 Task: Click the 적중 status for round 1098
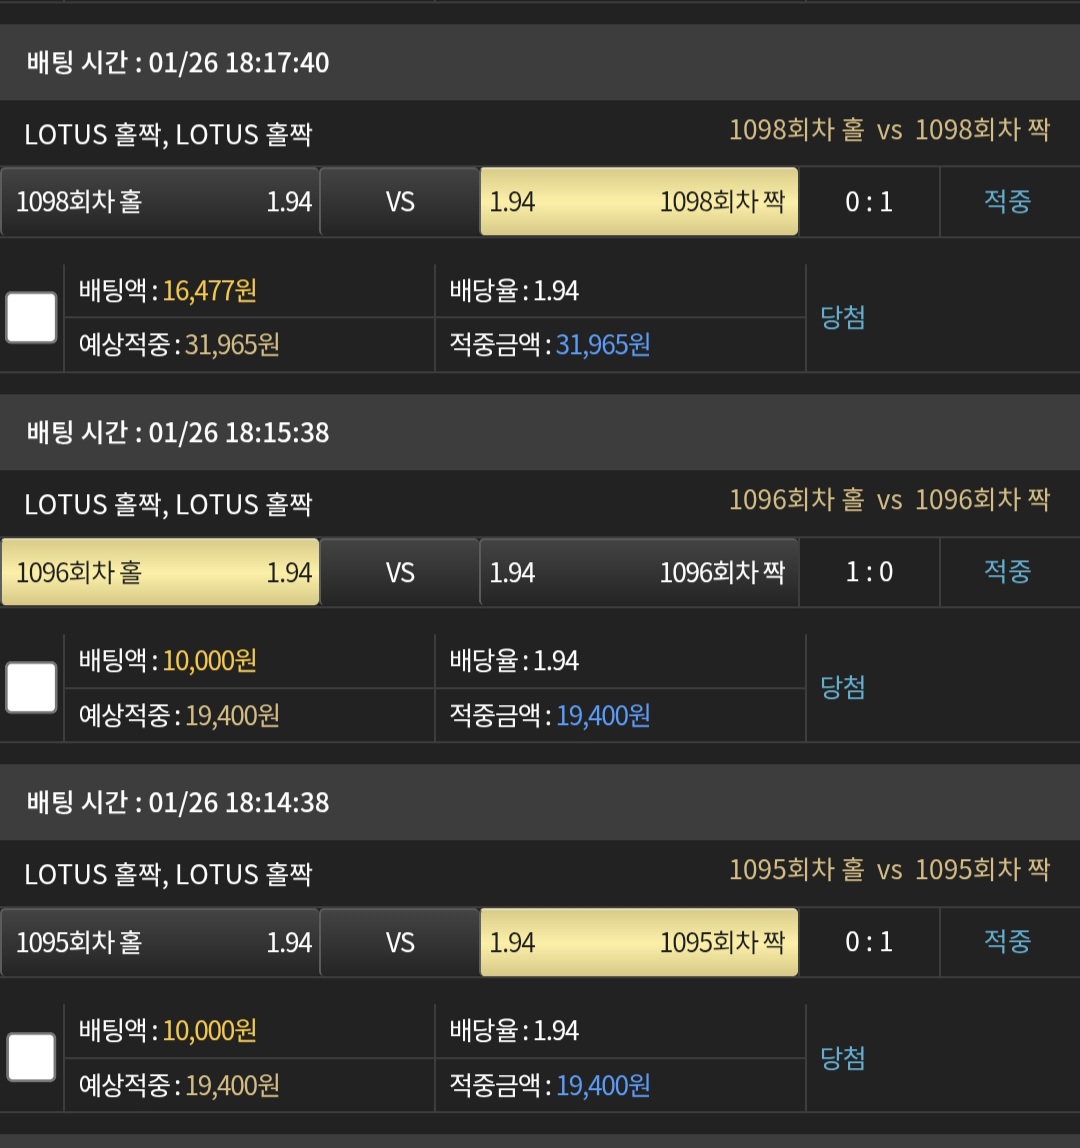pos(1007,202)
